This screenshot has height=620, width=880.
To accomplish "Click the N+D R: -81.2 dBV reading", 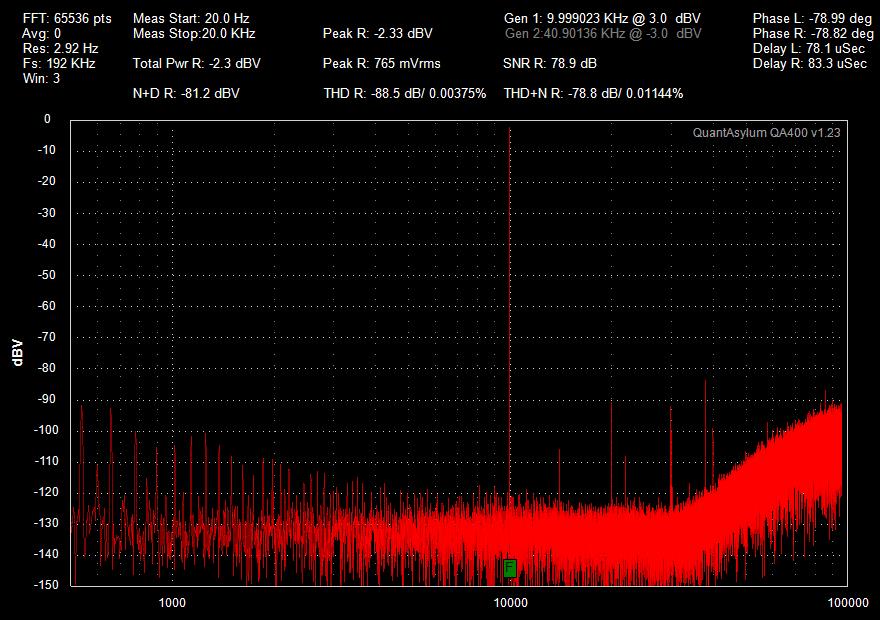I will [186, 94].
